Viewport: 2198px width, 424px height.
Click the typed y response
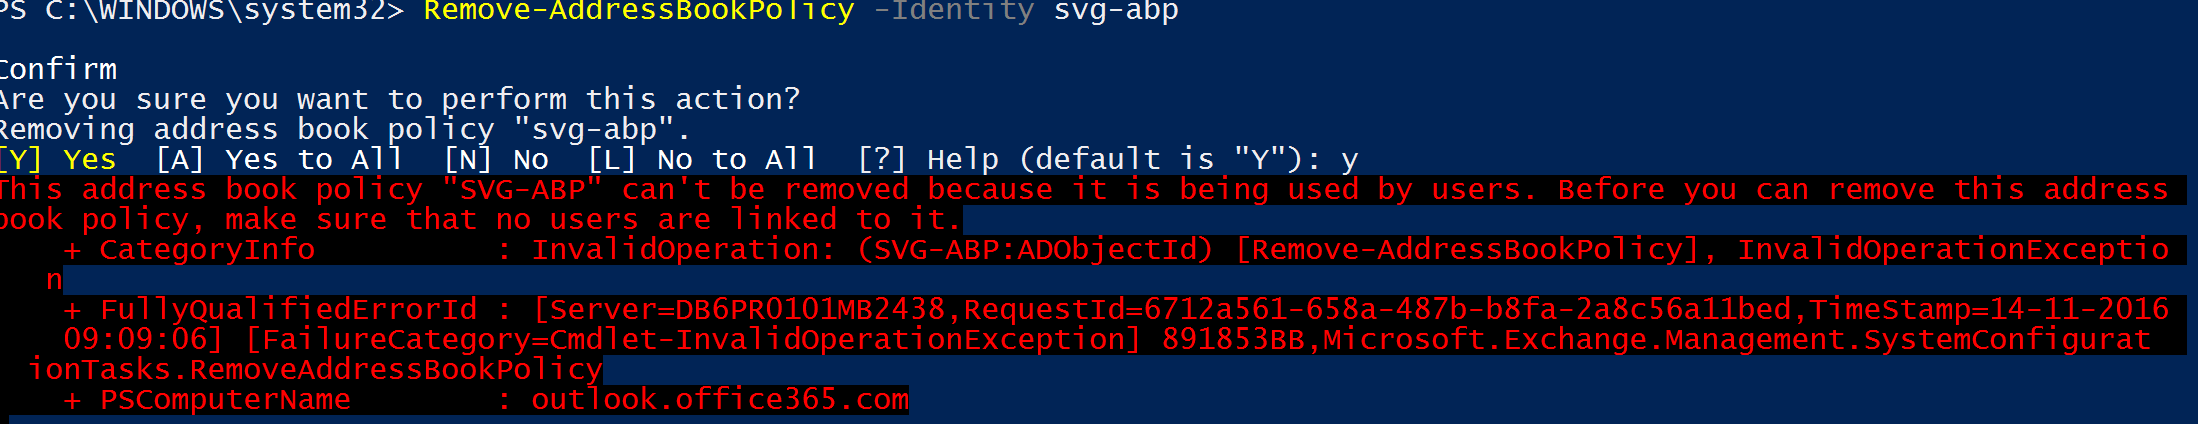click(1350, 161)
